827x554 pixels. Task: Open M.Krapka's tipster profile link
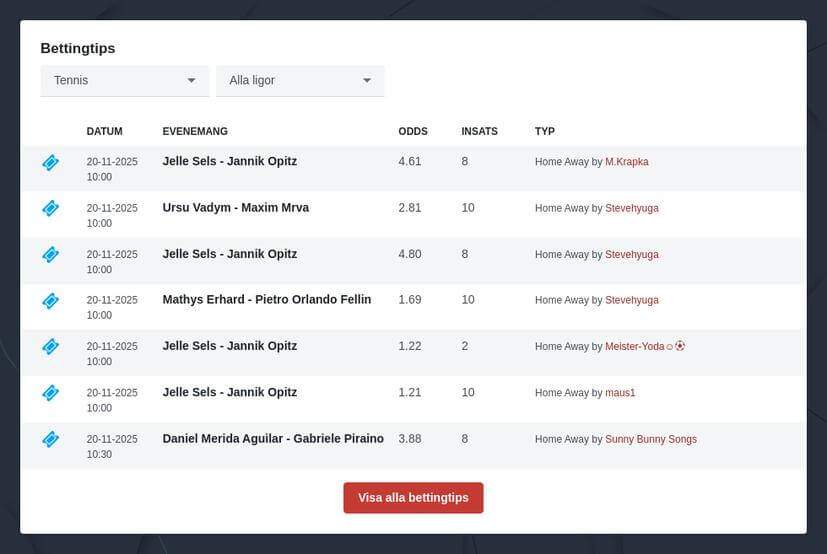(626, 161)
